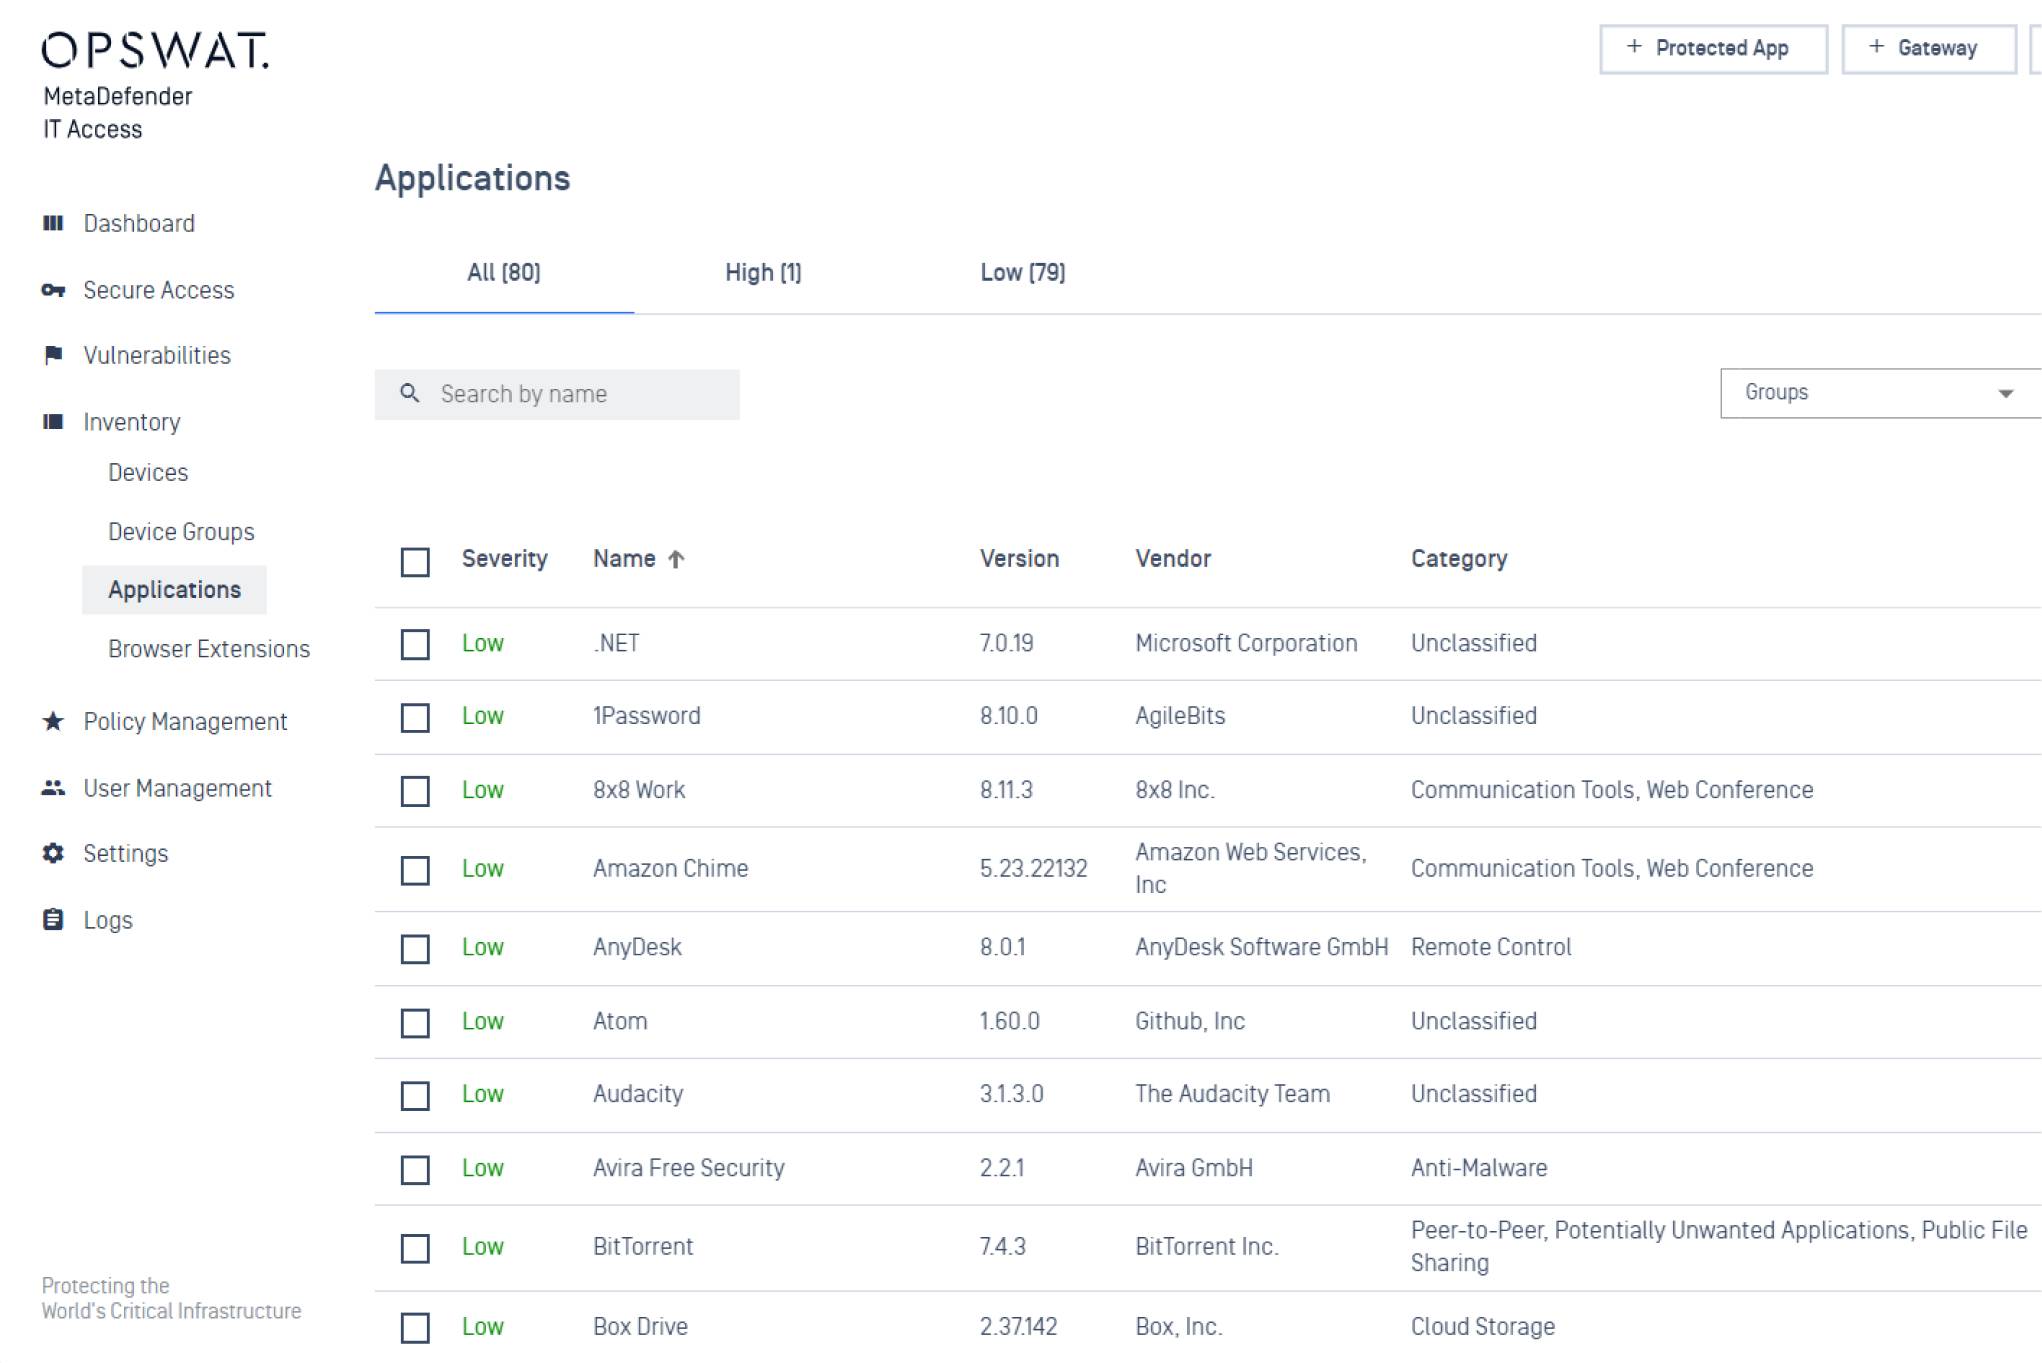This screenshot has height=1363, width=2042.
Task: Click the + Protected App button
Action: tap(1713, 48)
